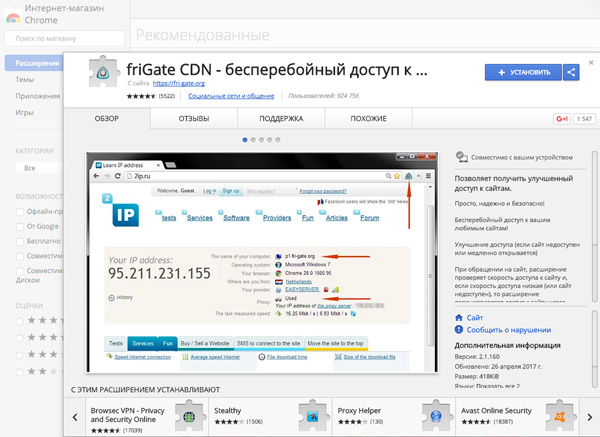Viewport: 600px width, 437px height.
Task: Select the fourth screenshot carousel dot
Action: click(270, 140)
